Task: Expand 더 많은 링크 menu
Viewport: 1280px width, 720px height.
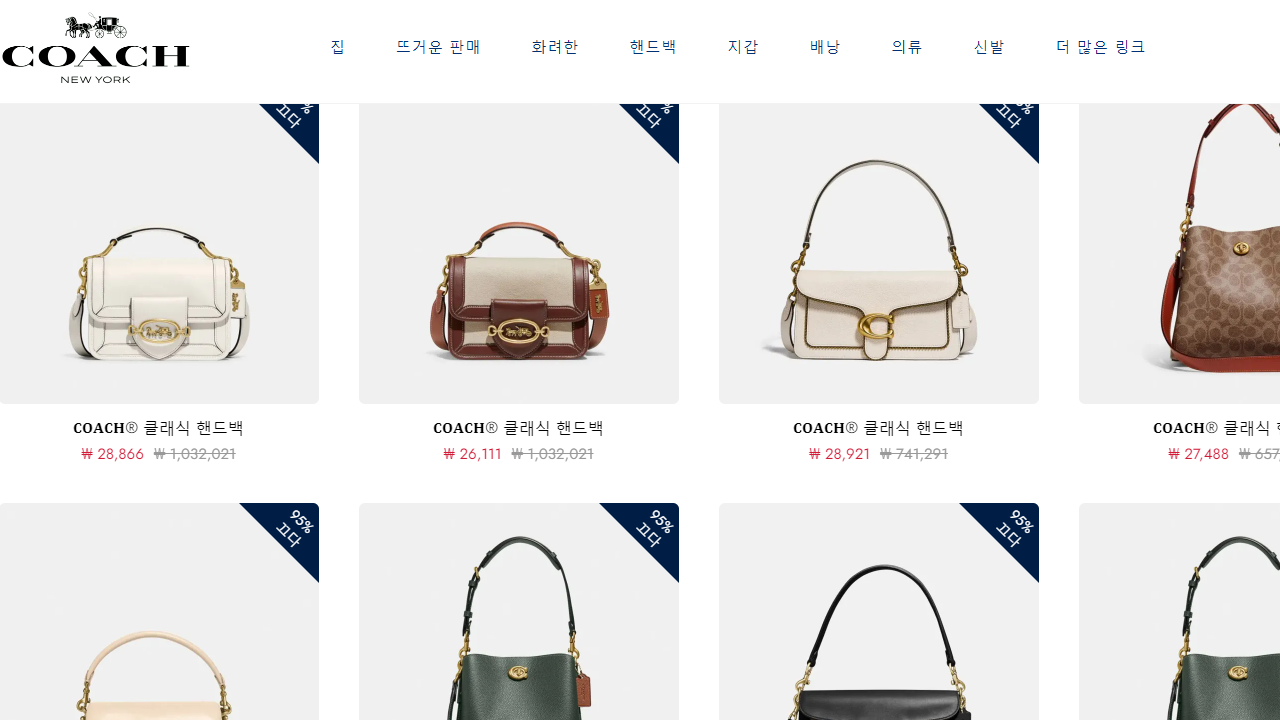Action: 1101,47
